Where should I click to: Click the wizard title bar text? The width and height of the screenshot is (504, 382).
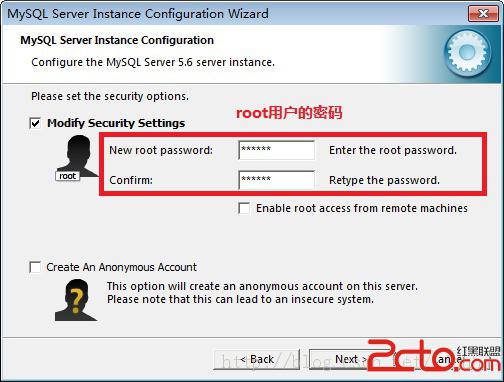click(x=138, y=14)
